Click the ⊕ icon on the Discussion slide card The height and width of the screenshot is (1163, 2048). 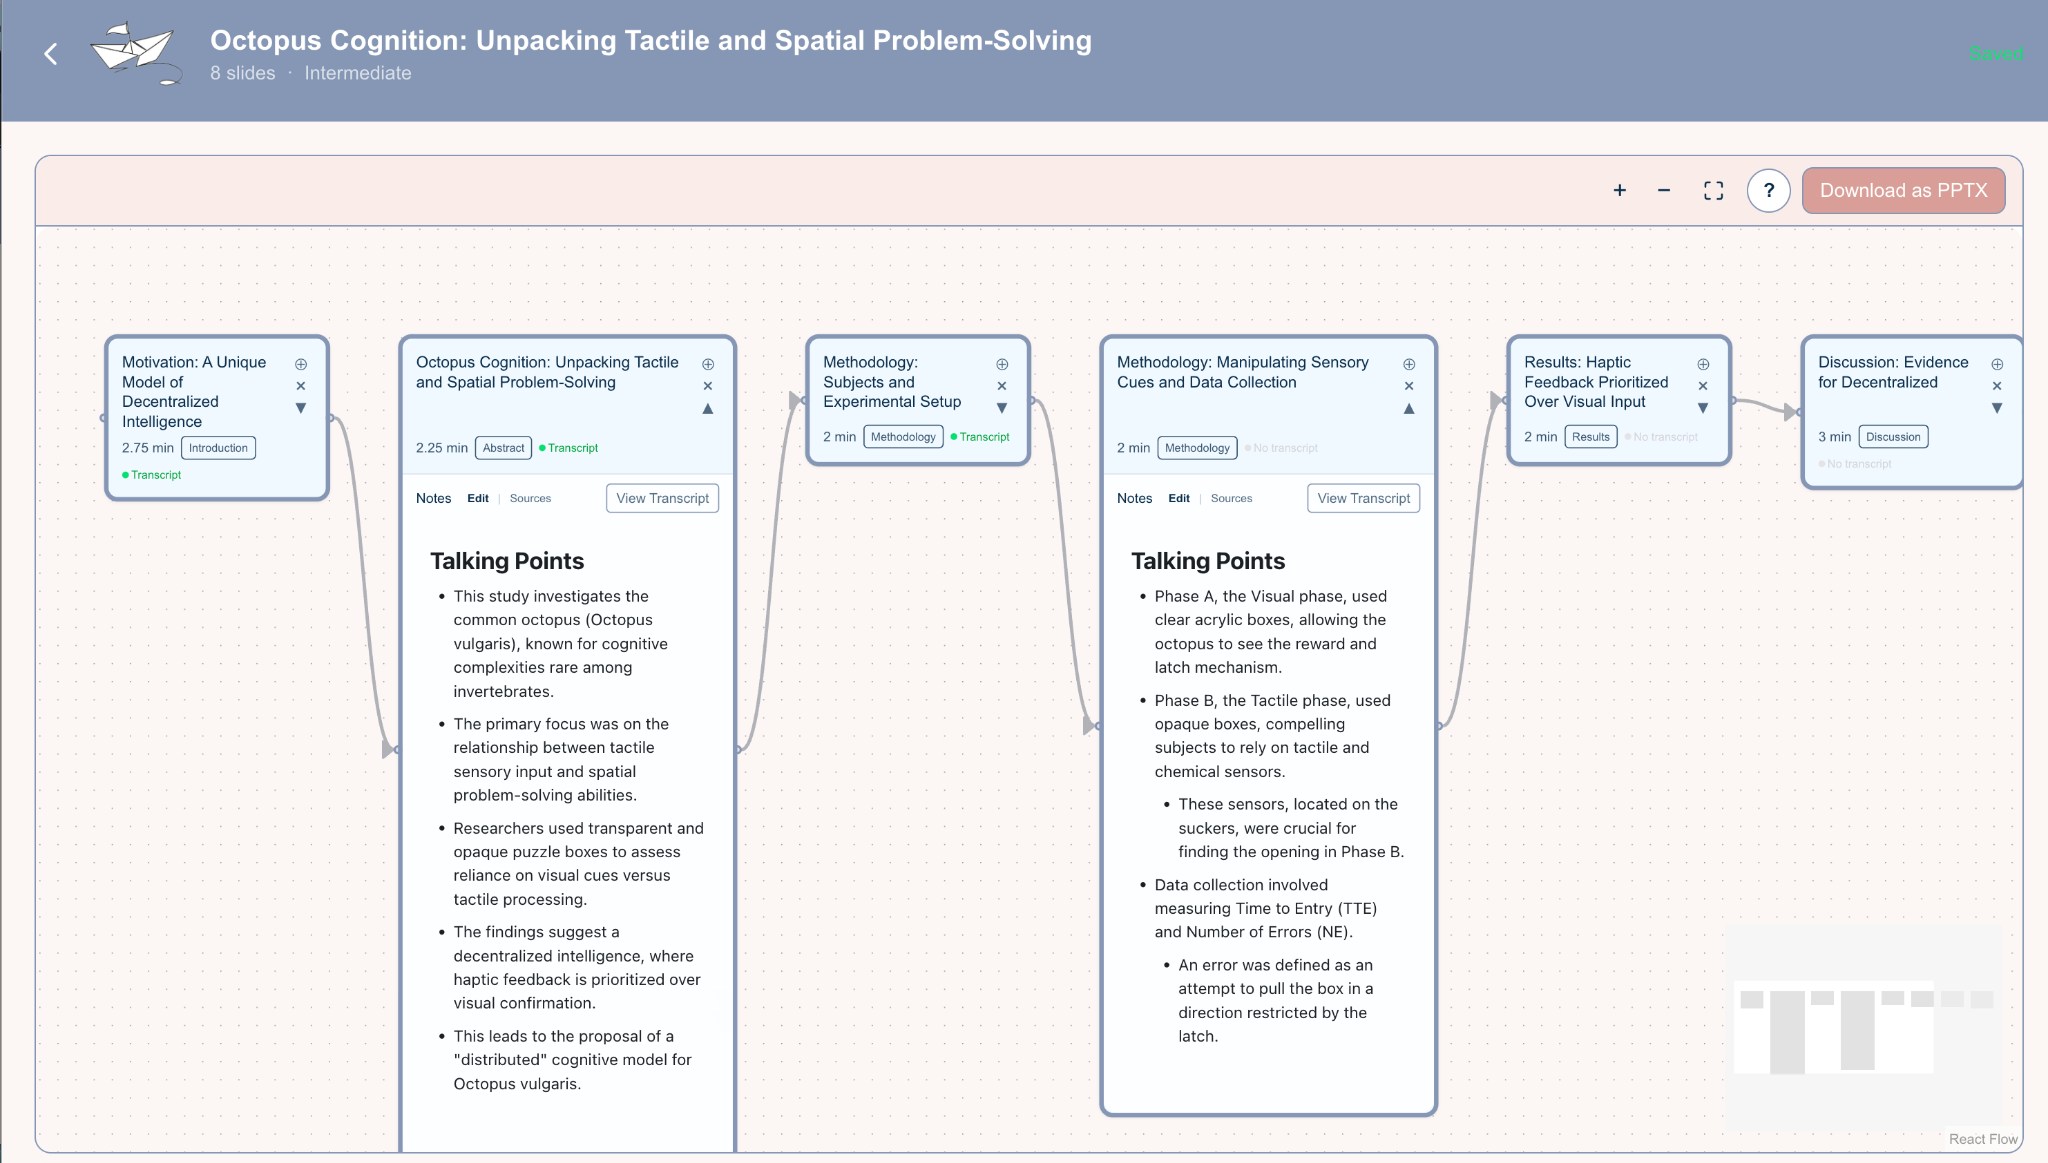1997,364
